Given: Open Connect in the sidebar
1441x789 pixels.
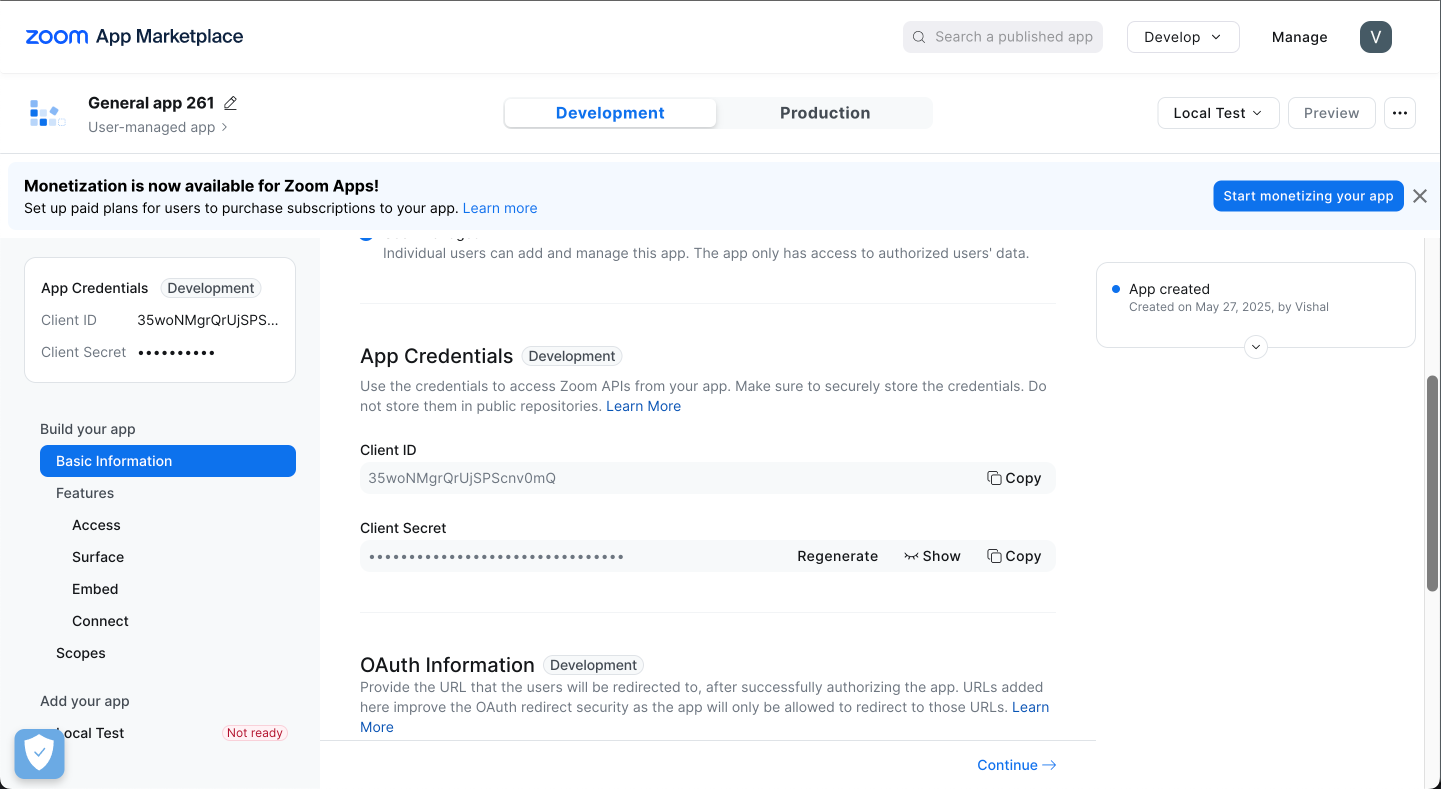Looking at the screenshot, I should (x=100, y=621).
